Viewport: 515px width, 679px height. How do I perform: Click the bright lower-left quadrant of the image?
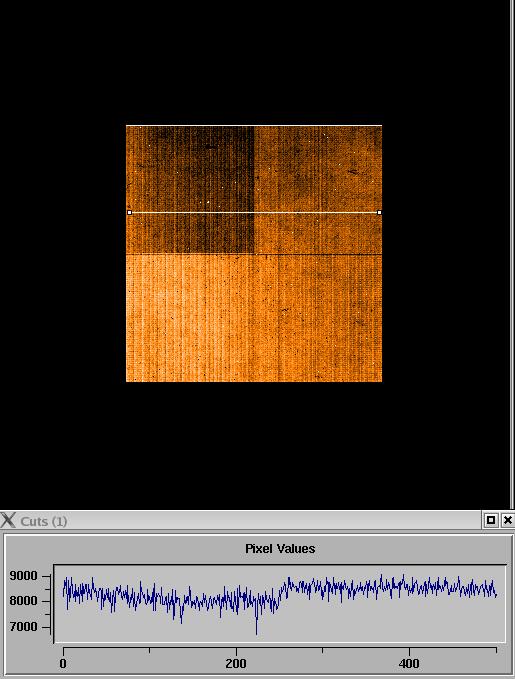190,318
